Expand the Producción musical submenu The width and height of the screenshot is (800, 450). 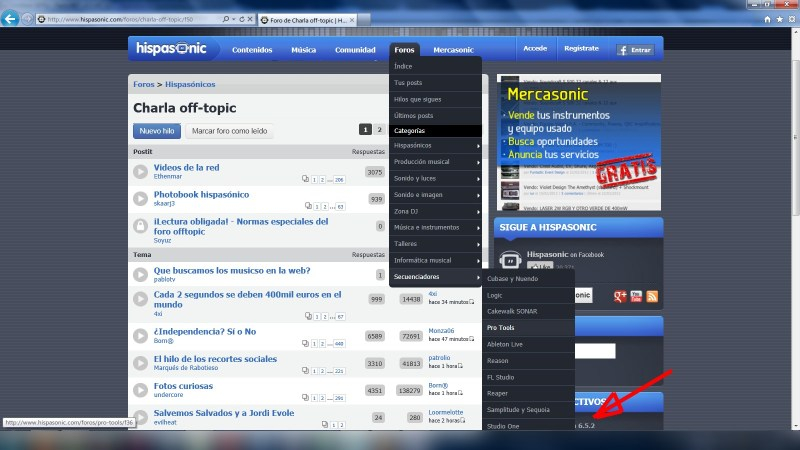pos(435,162)
